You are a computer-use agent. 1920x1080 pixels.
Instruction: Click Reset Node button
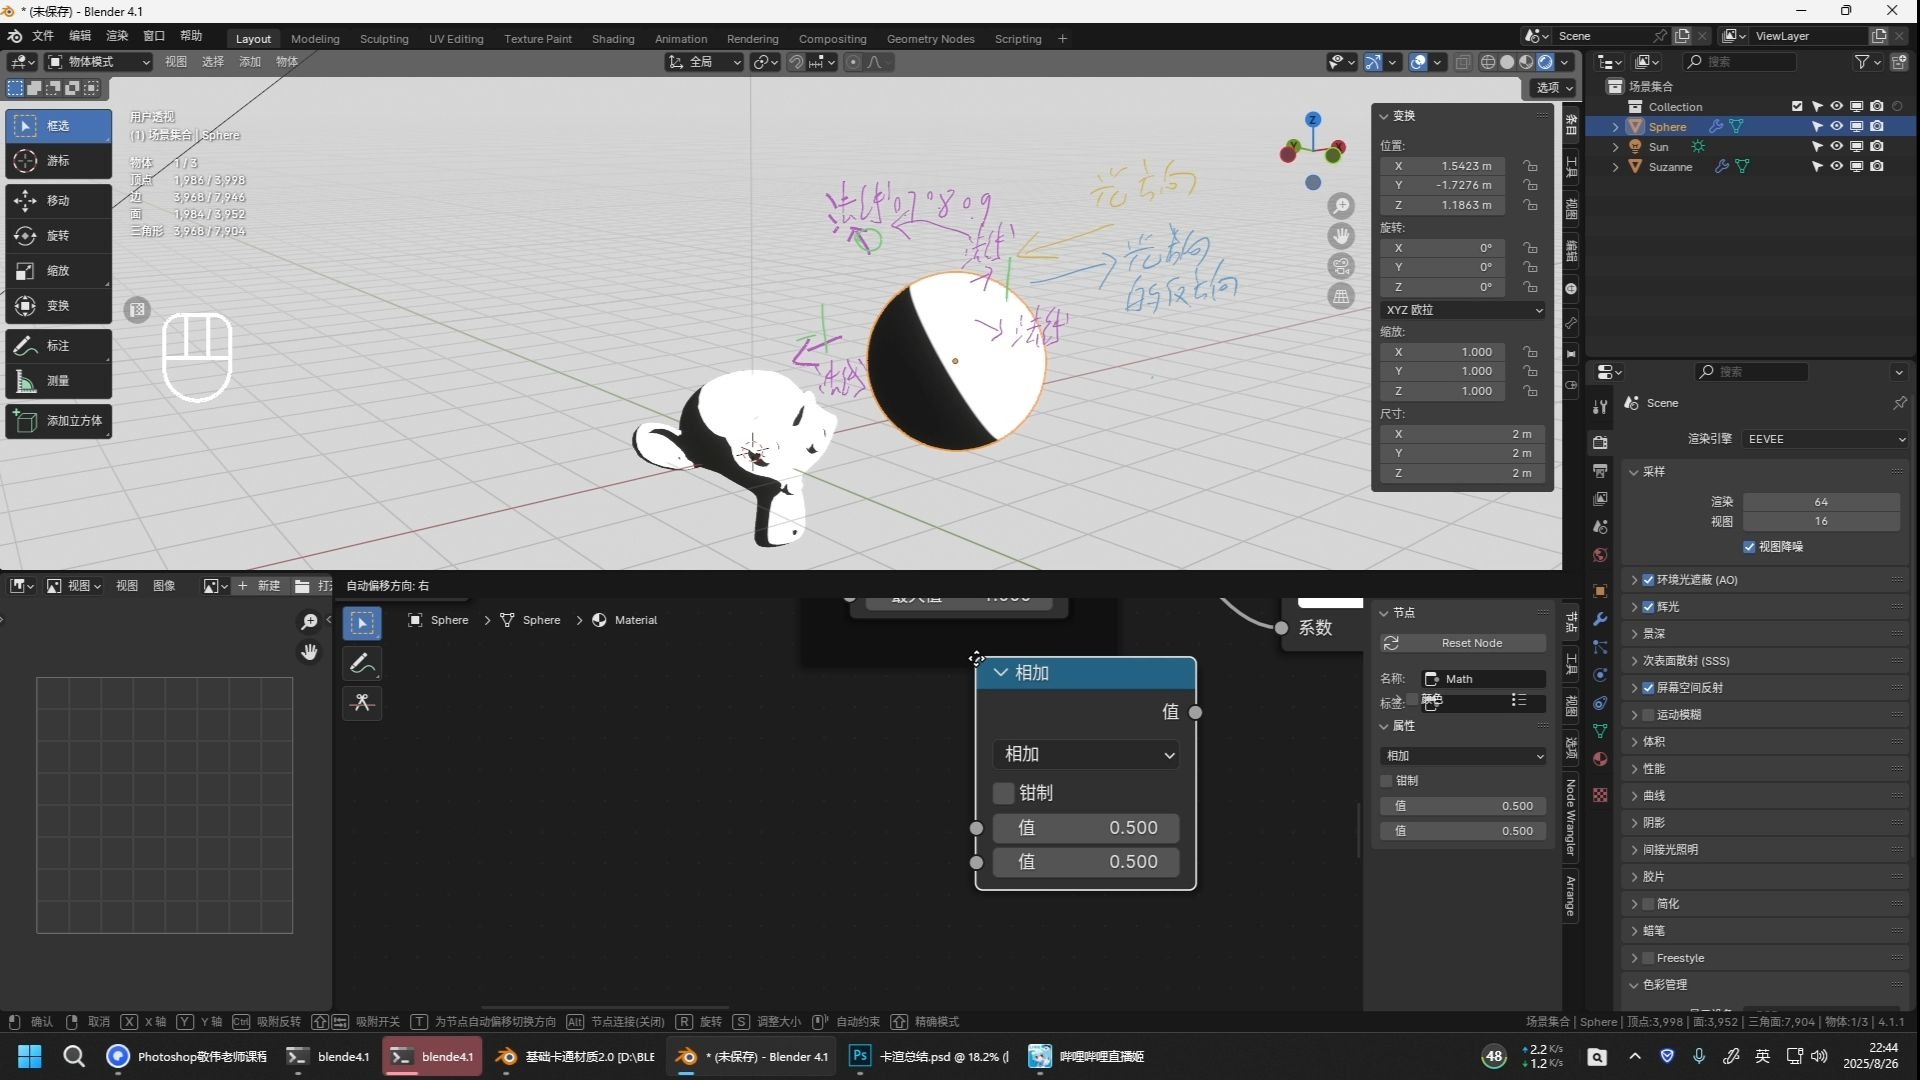pyautogui.click(x=1463, y=643)
